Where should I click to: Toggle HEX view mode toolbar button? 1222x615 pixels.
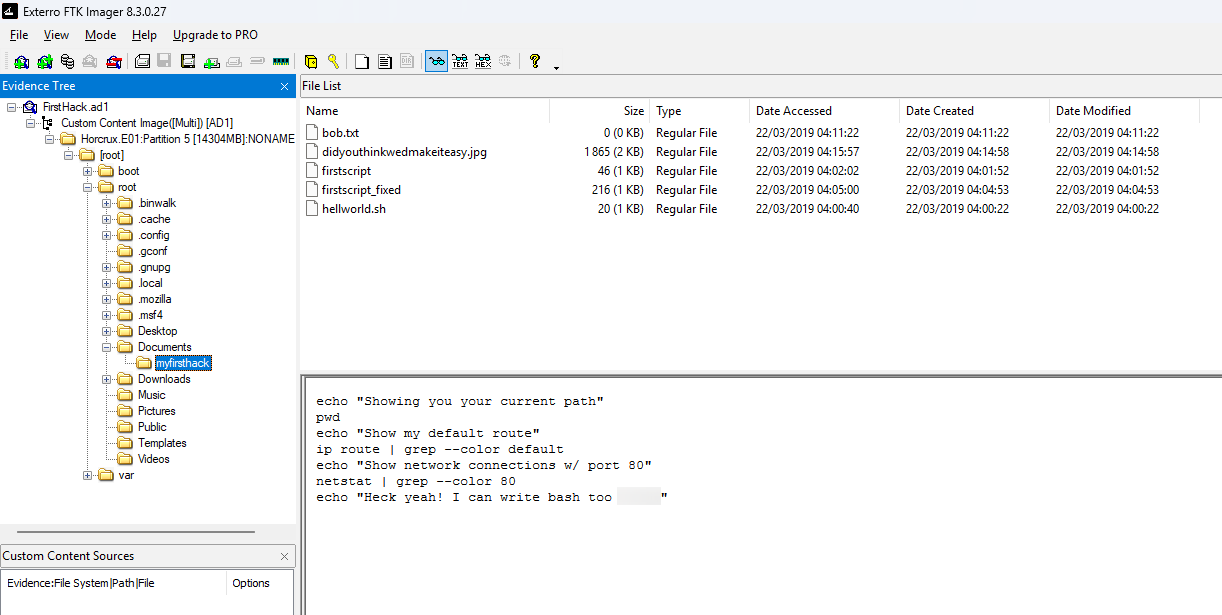pos(483,61)
